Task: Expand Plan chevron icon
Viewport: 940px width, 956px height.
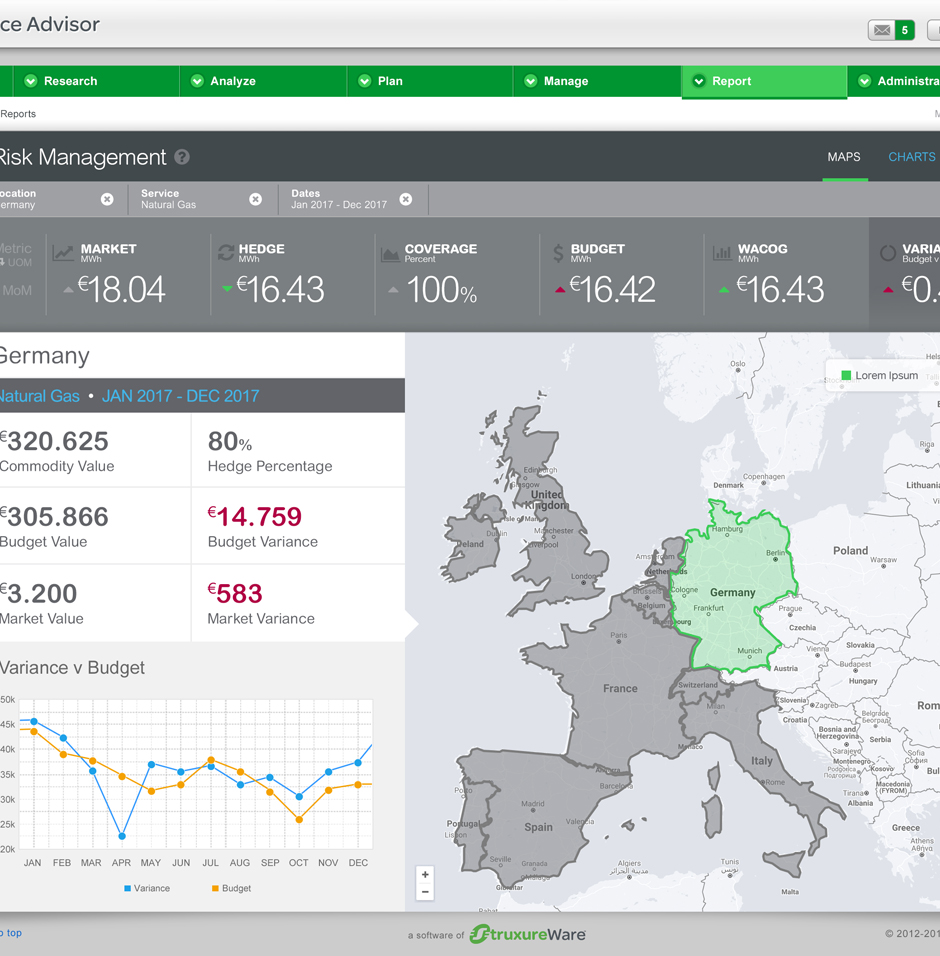Action: tap(365, 81)
